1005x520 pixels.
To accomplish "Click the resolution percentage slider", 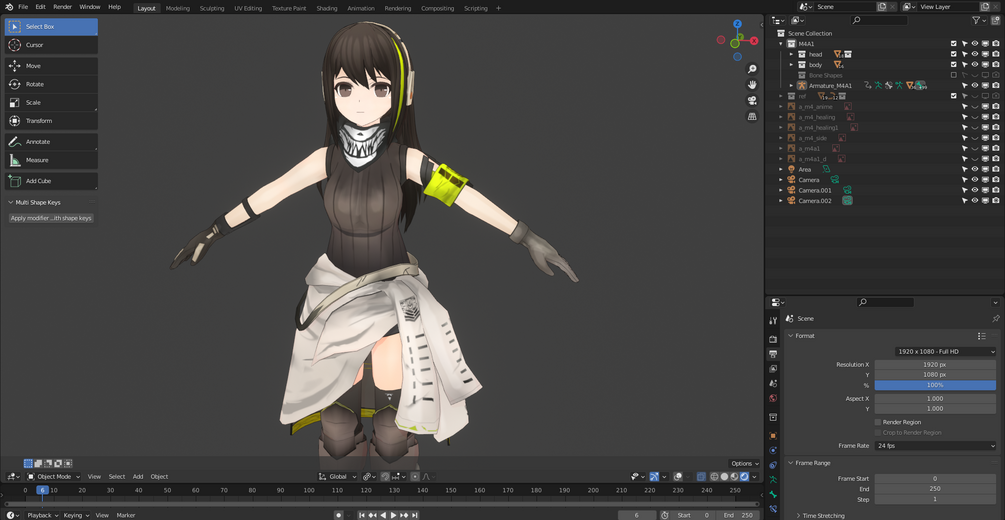I will pyautogui.click(x=935, y=385).
